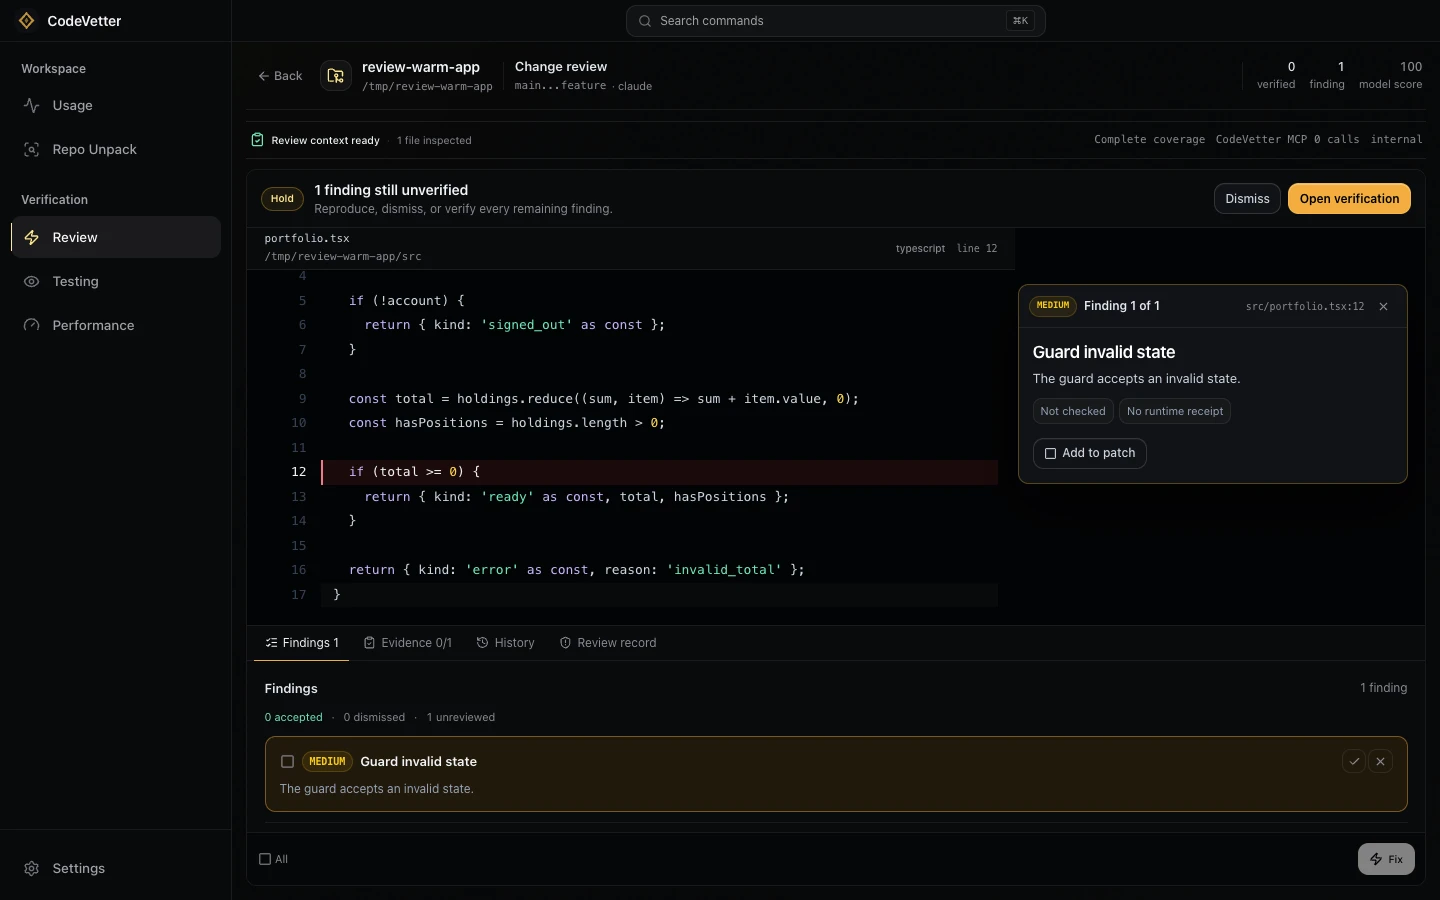Click the No runtime receipt tag
The width and height of the screenshot is (1440, 900).
pos(1175,411)
